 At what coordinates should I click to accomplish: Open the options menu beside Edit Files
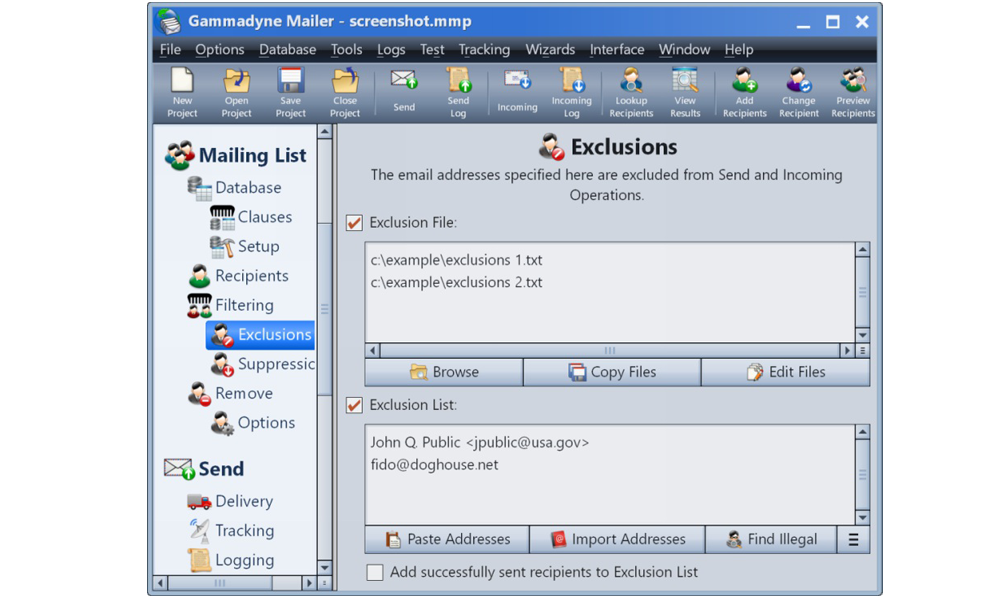tap(862, 351)
